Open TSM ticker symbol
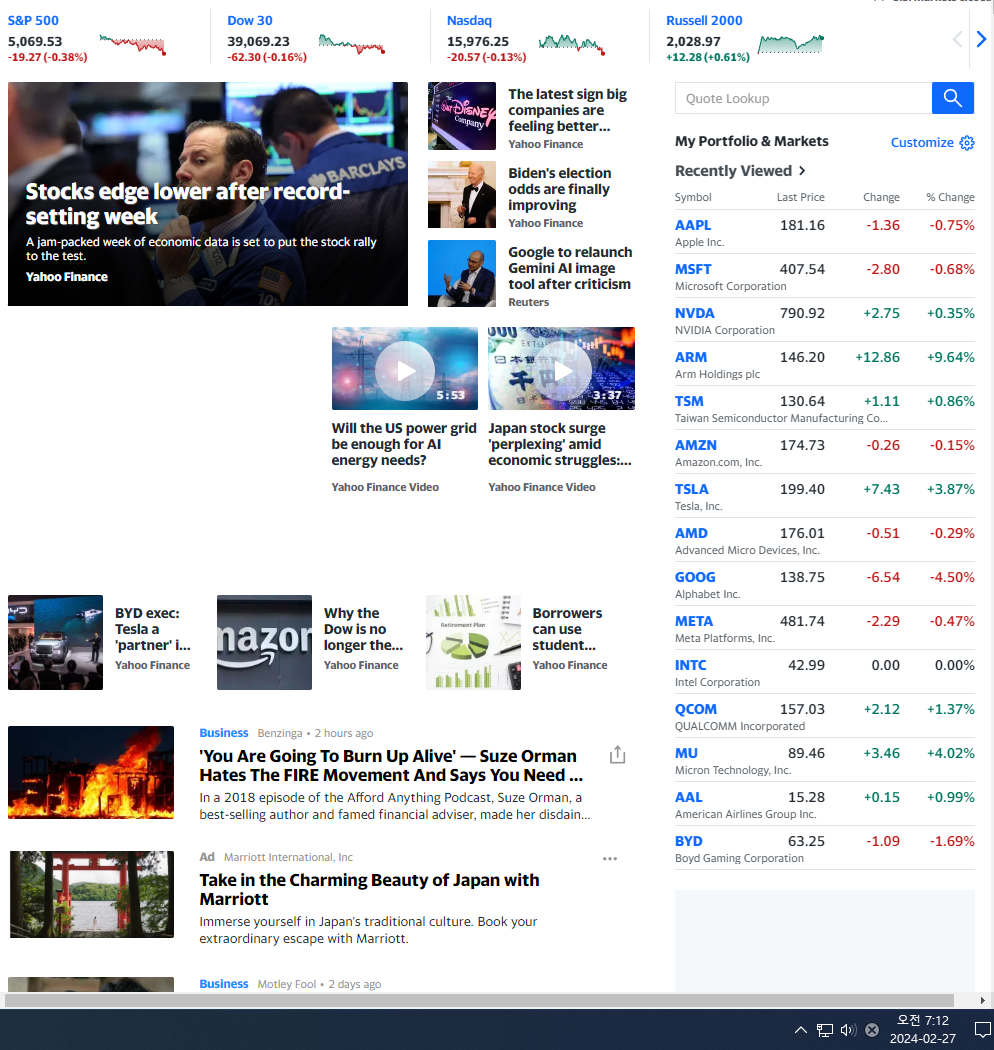The width and height of the screenshot is (994, 1050). coord(689,401)
